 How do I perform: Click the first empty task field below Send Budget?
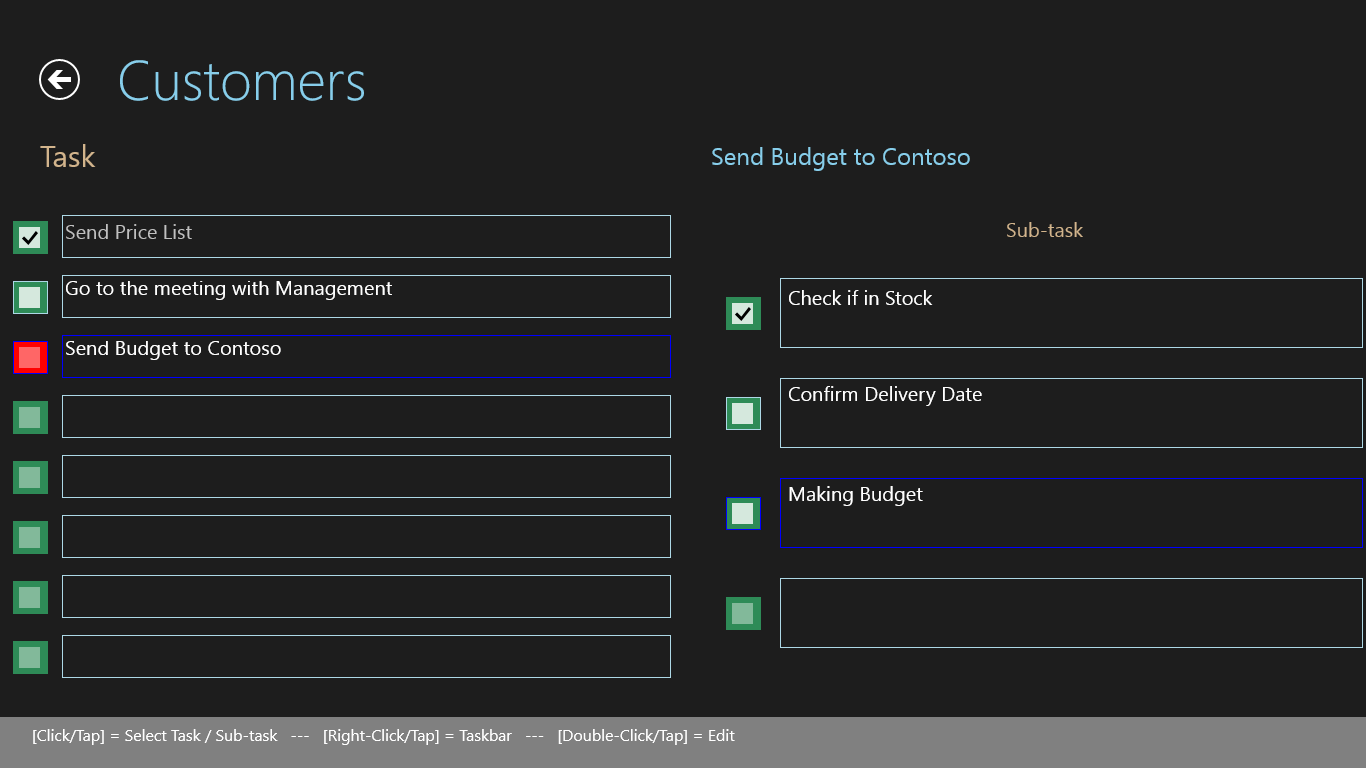click(x=366, y=417)
